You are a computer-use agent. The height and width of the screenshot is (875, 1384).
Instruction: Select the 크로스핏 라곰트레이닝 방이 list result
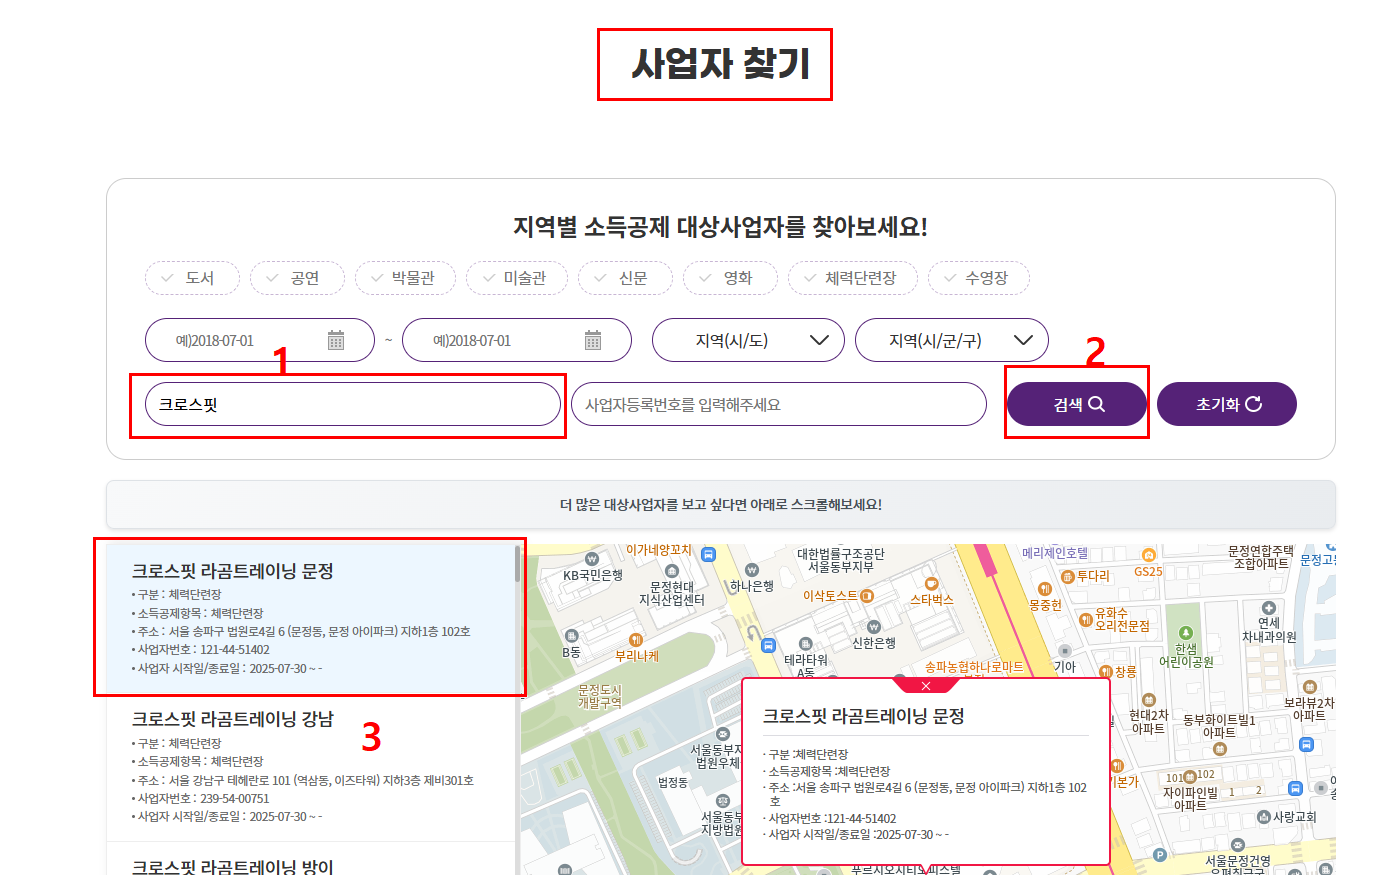(x=310, y=859)
